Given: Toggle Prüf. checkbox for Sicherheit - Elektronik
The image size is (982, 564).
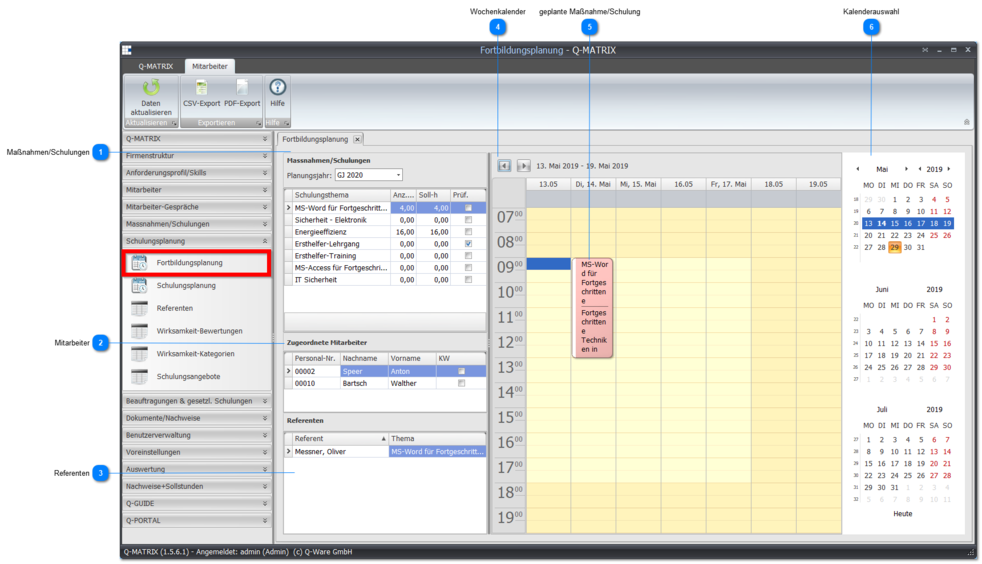Looking at the screenshot, I should 468,220.
